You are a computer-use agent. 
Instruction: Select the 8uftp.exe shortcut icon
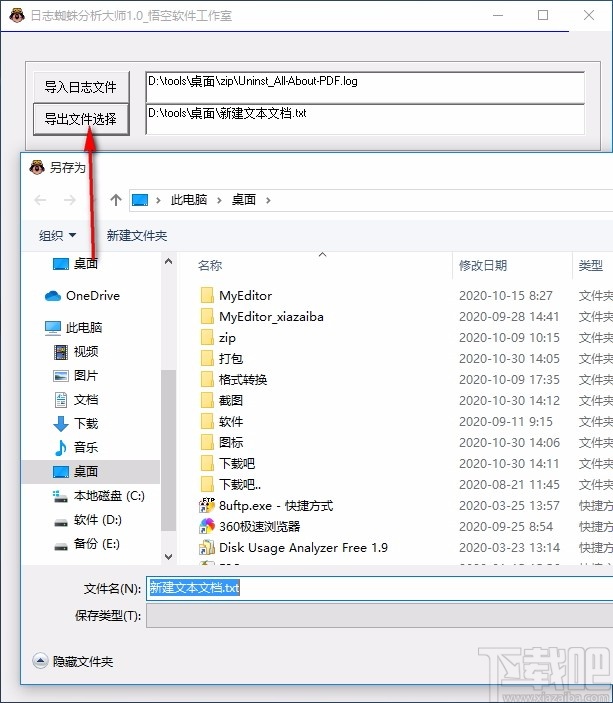(x=207, y=505)
